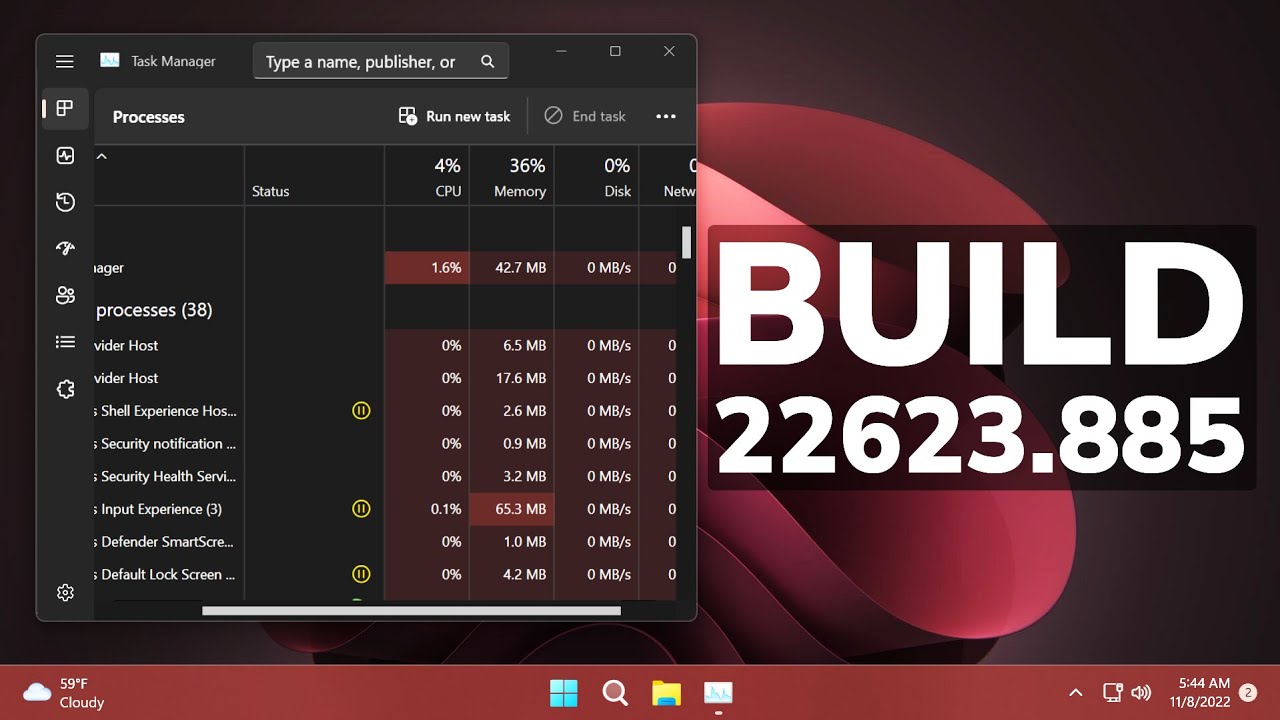Select the Defender SmartScreen process row

coord(386,542)
